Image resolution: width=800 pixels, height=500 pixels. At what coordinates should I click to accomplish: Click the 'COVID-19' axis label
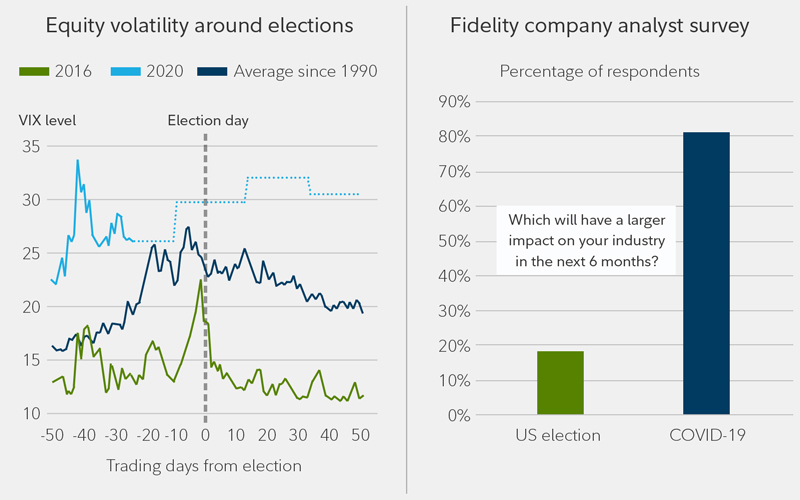pyautogui.click(x=708, y=437)
